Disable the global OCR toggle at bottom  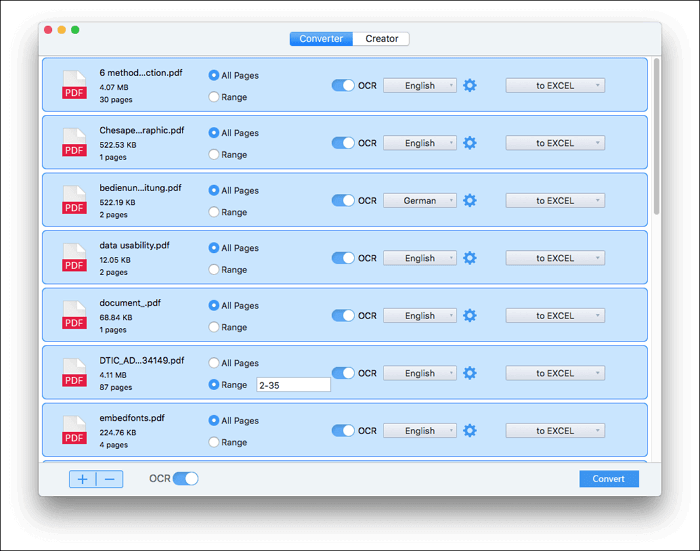coord(186,479)
